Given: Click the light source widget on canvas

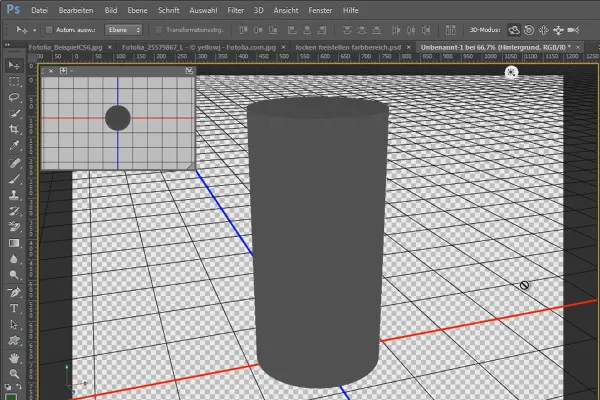Looking at the screenshot, I should tap(511, 72).
